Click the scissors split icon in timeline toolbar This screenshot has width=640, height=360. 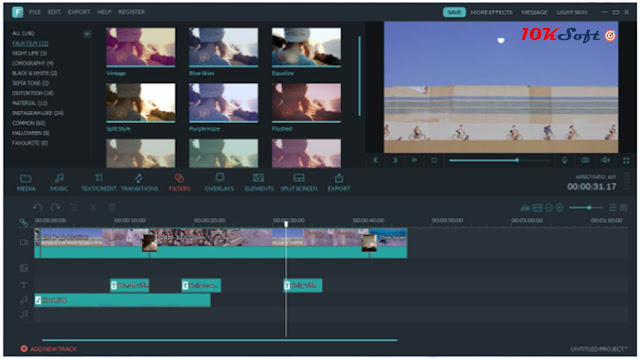pos(93,207)
